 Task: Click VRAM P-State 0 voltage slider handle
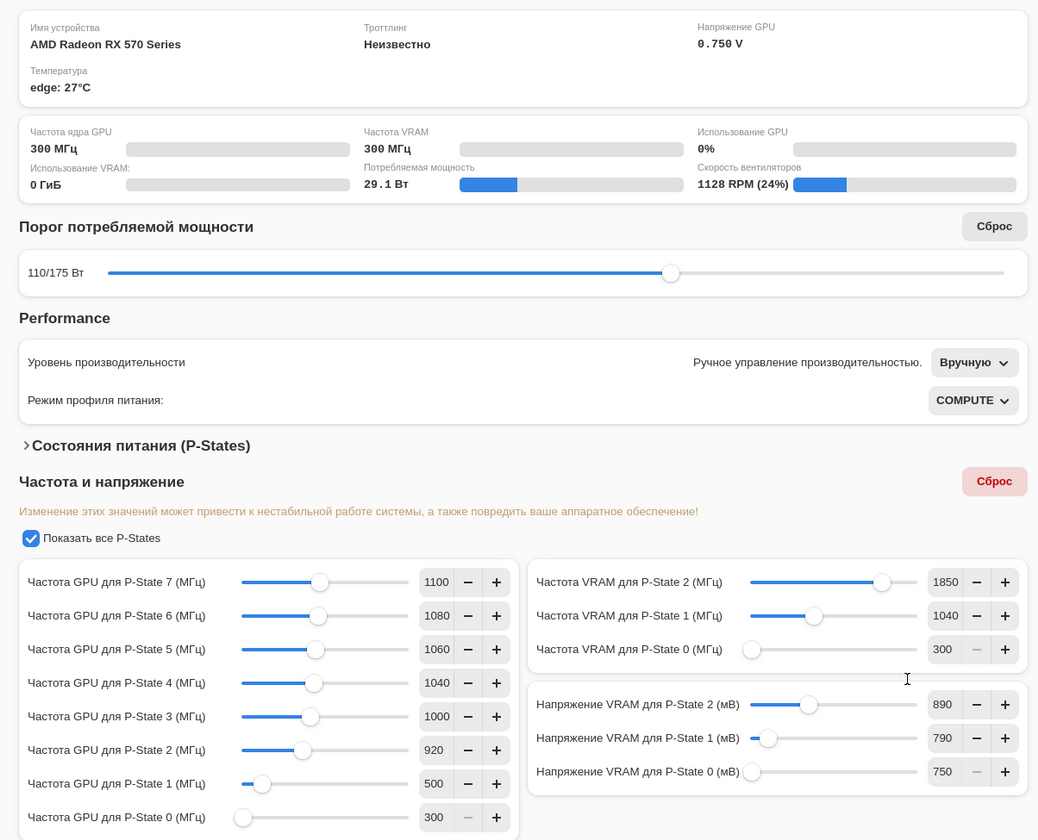(751, 772)
